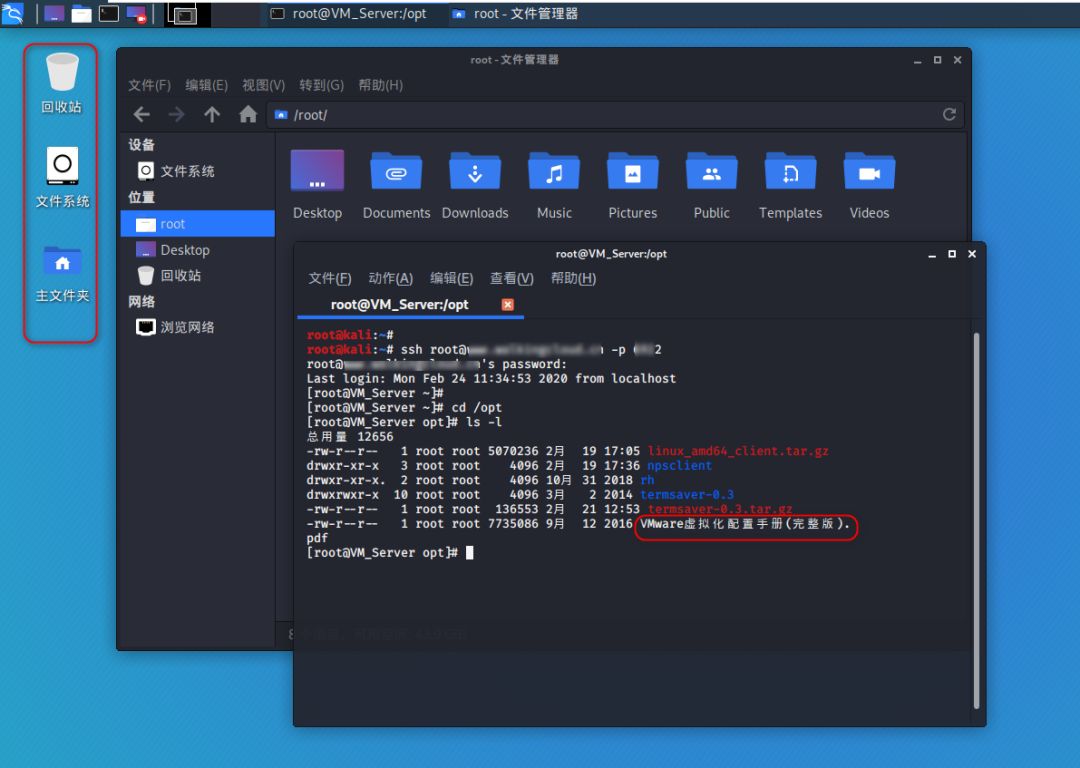The height and width of the screenshot is (768, 1080).
Task: Go to home folder in file manager
Action: click(x=248, y=114)
